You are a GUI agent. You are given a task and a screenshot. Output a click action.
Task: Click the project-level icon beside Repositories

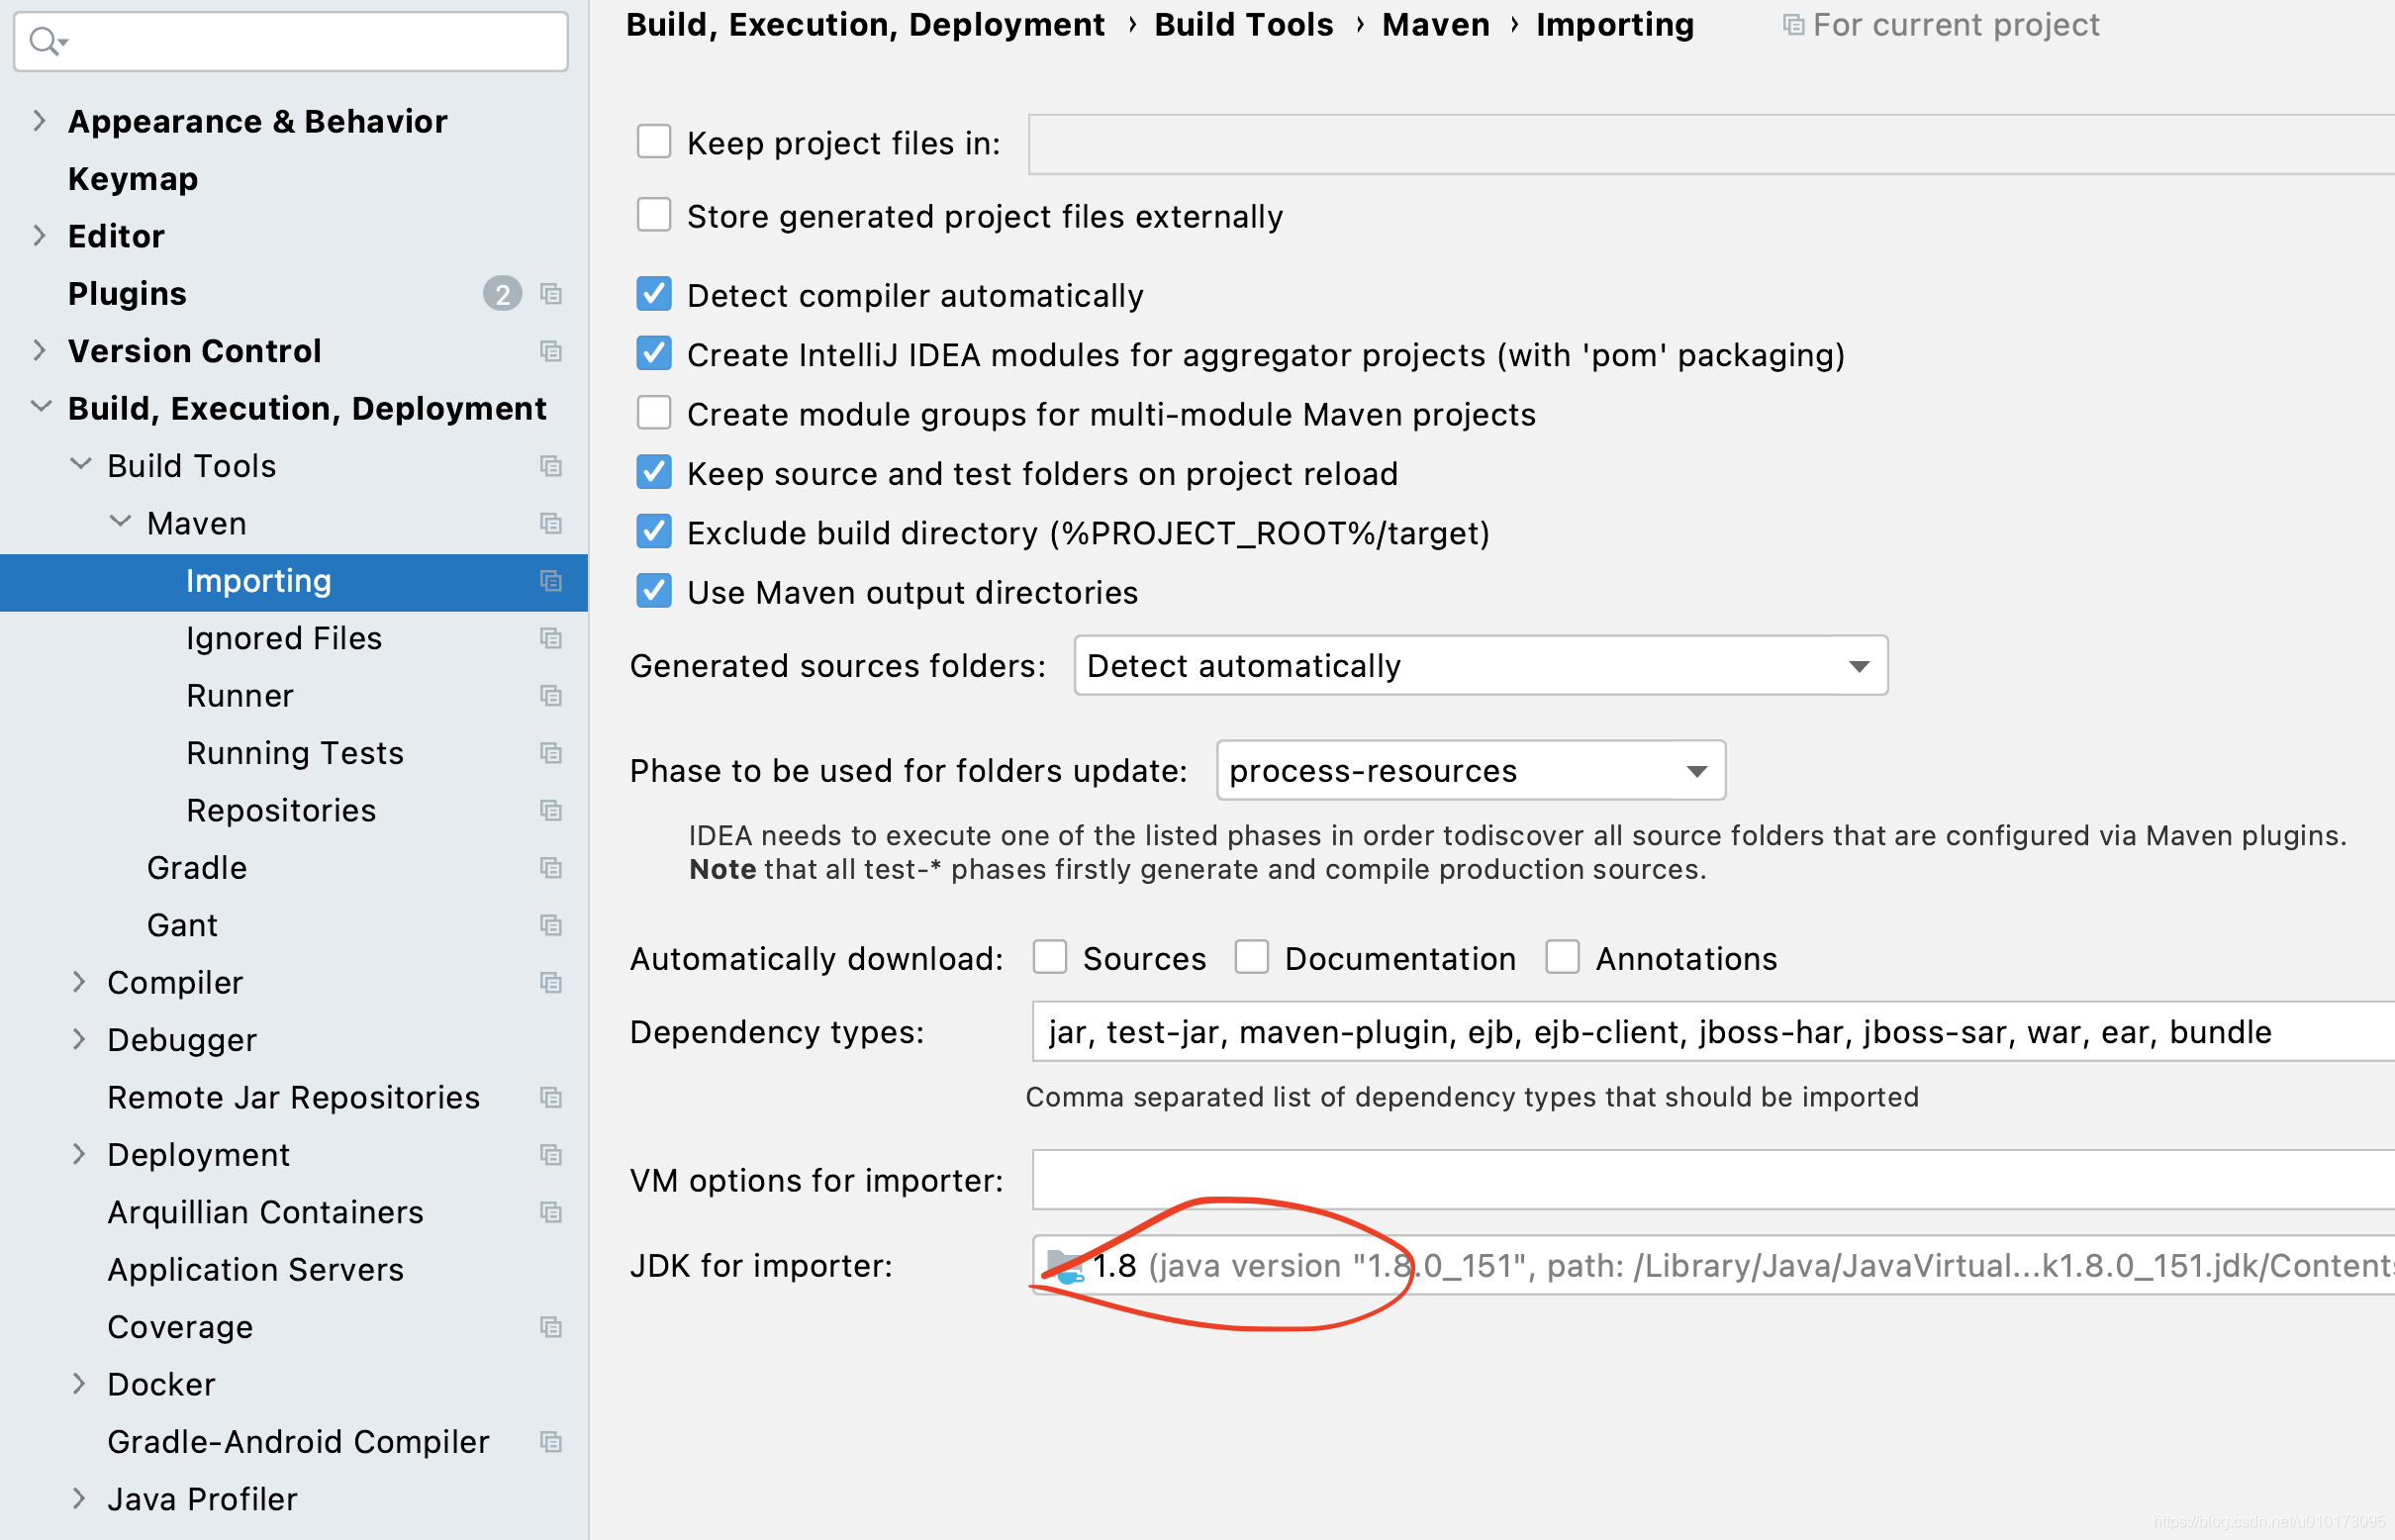click(x=551, y=810)
